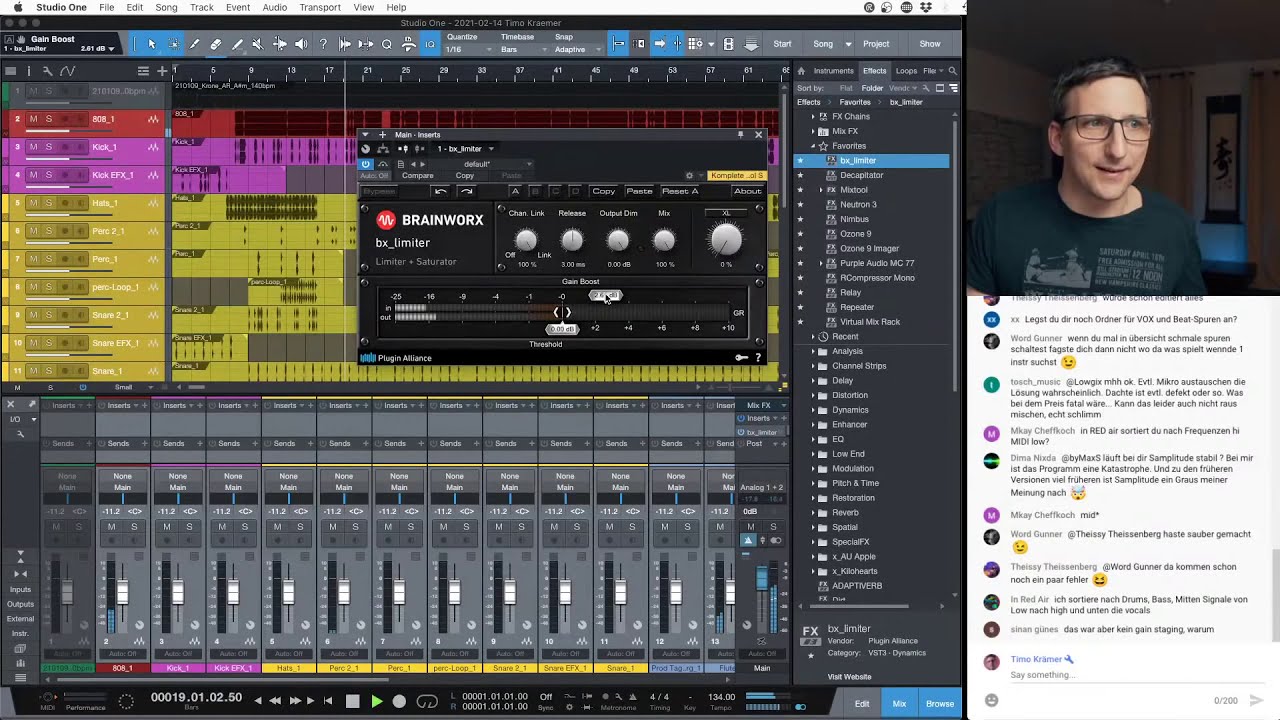Enable the XL saturation button

pyautogui.click(x=726, y=213)
